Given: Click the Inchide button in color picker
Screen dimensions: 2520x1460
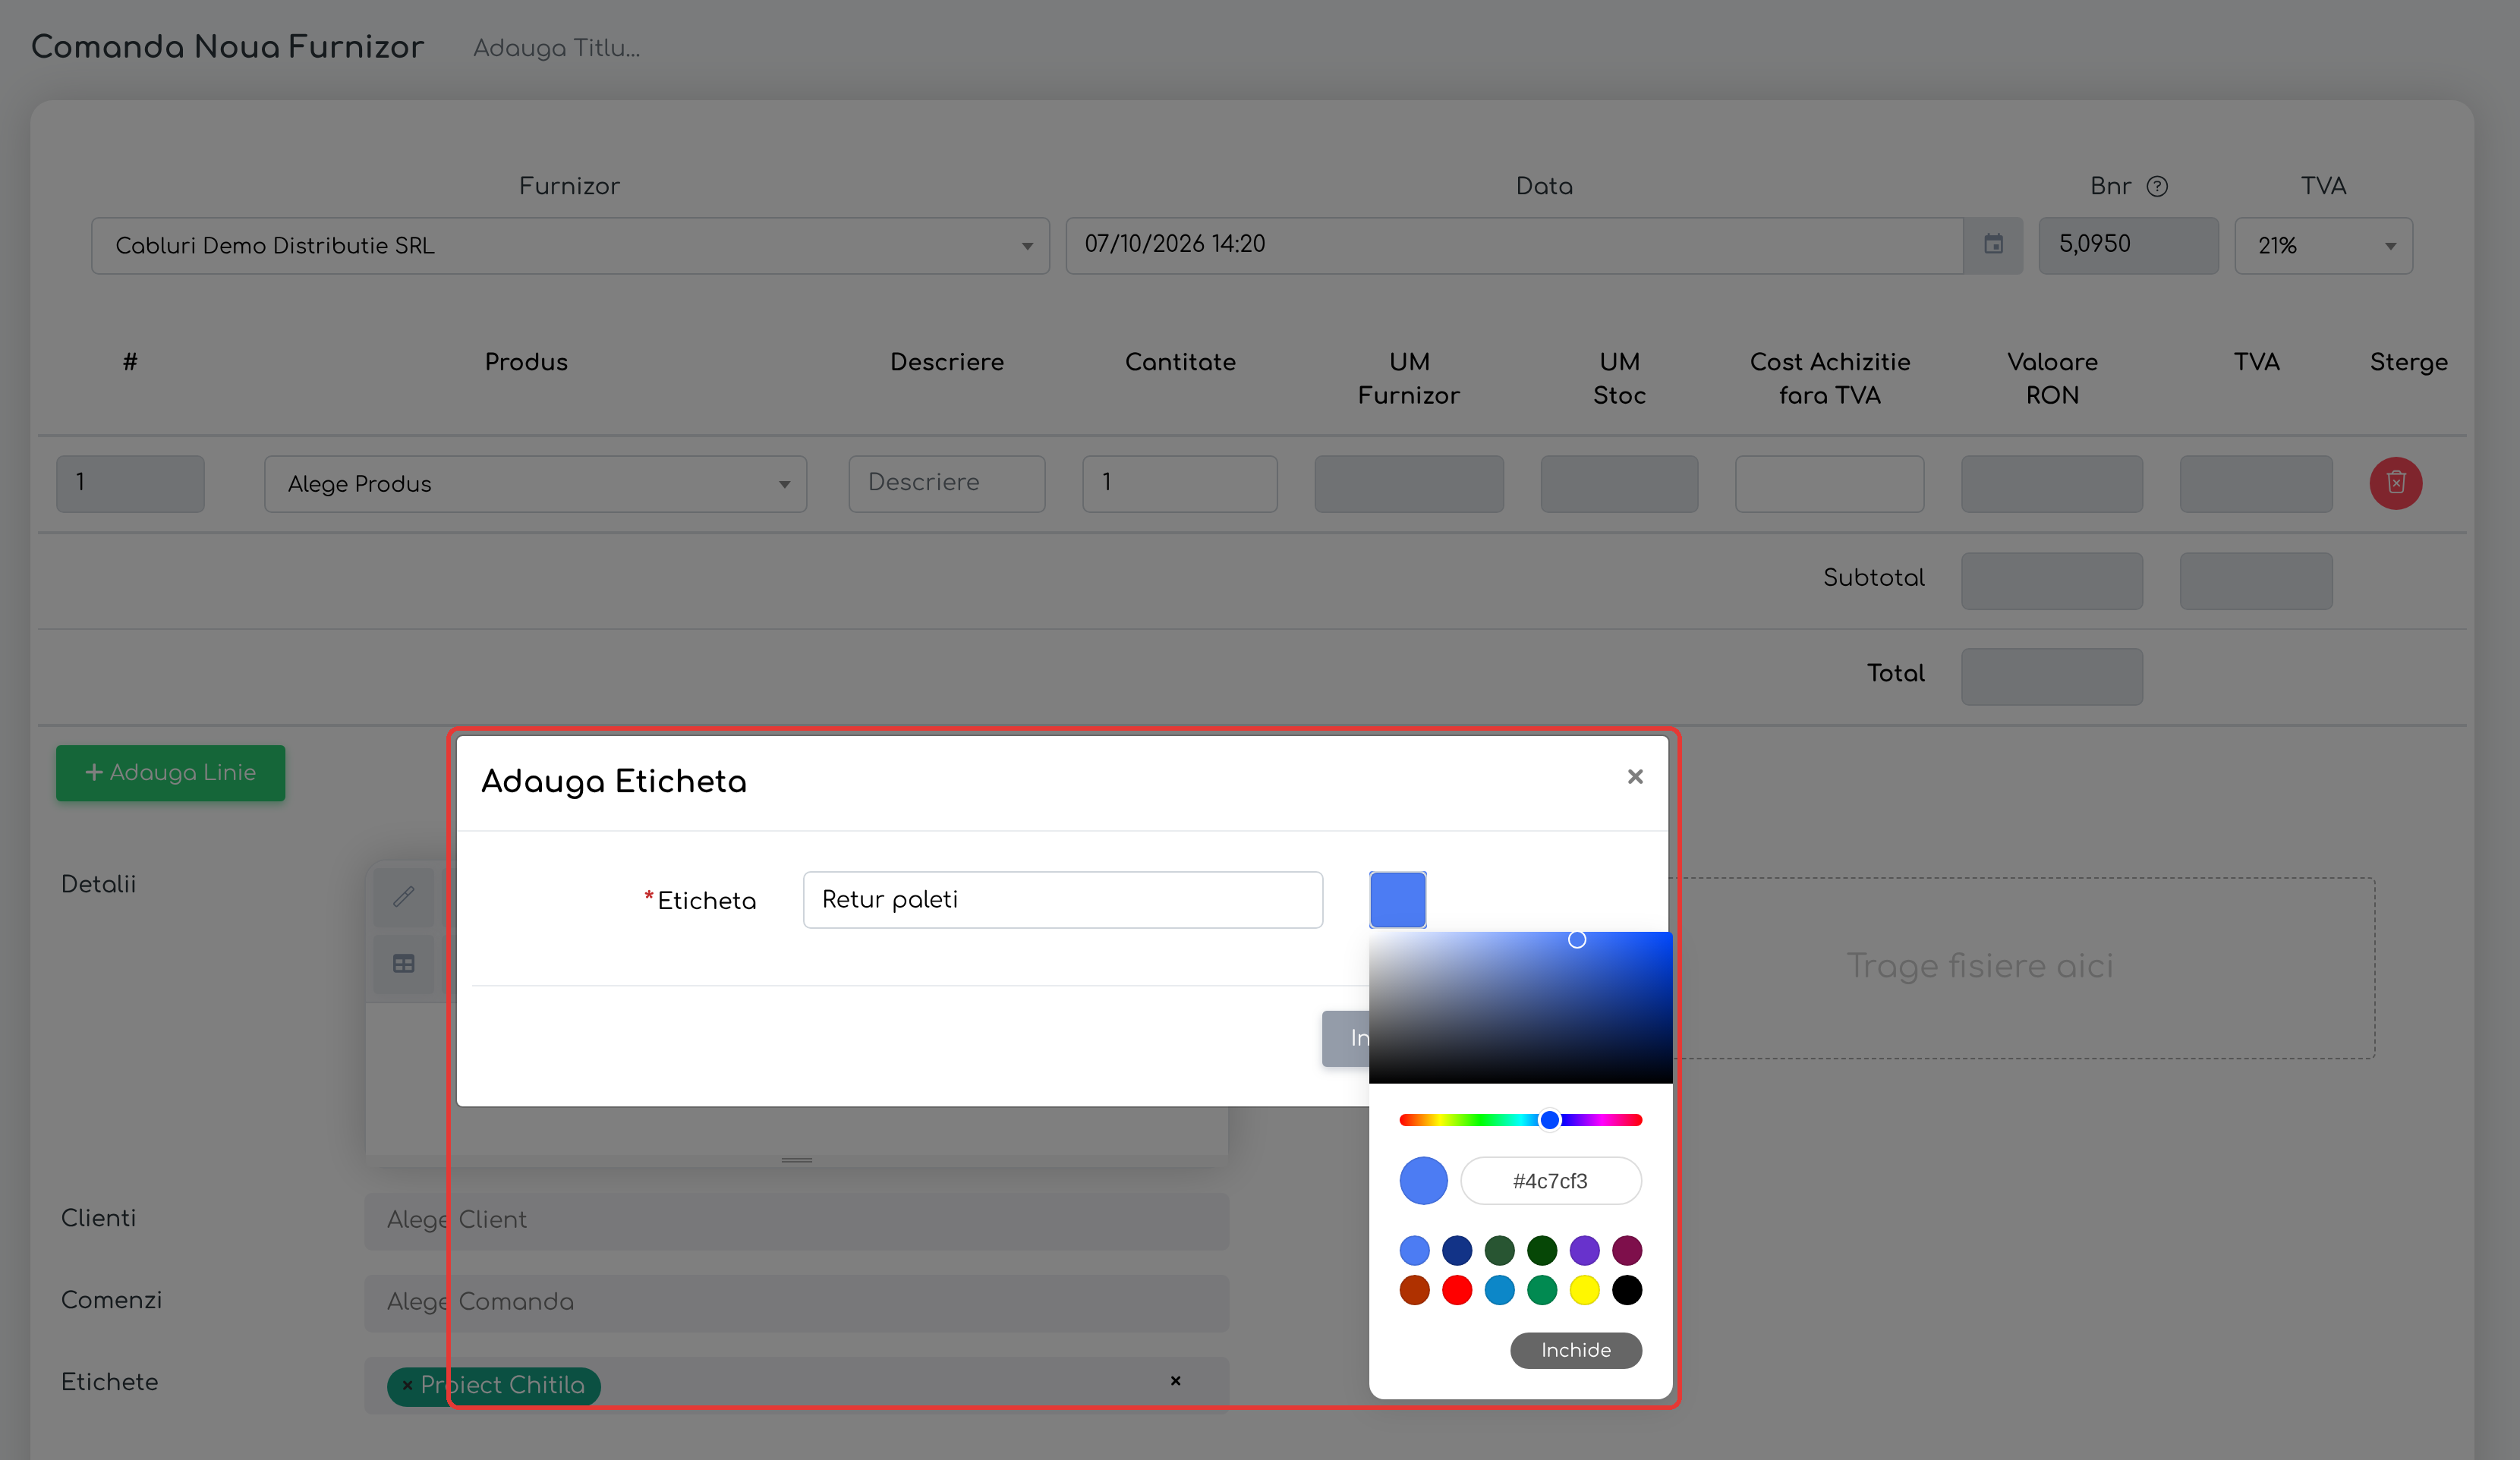Looking at the screenshot, I should click(1576, 1350).
